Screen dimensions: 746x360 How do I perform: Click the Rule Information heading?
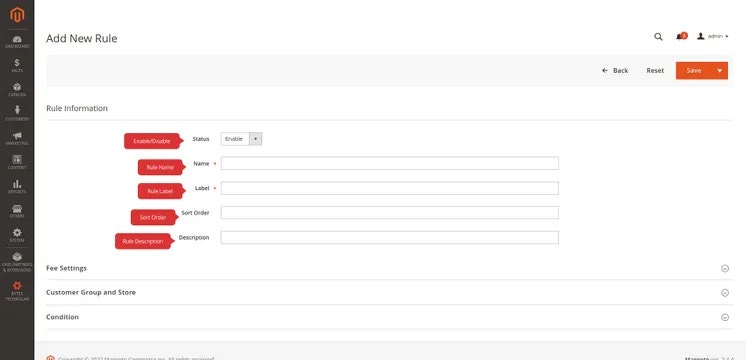click(77, 108)
